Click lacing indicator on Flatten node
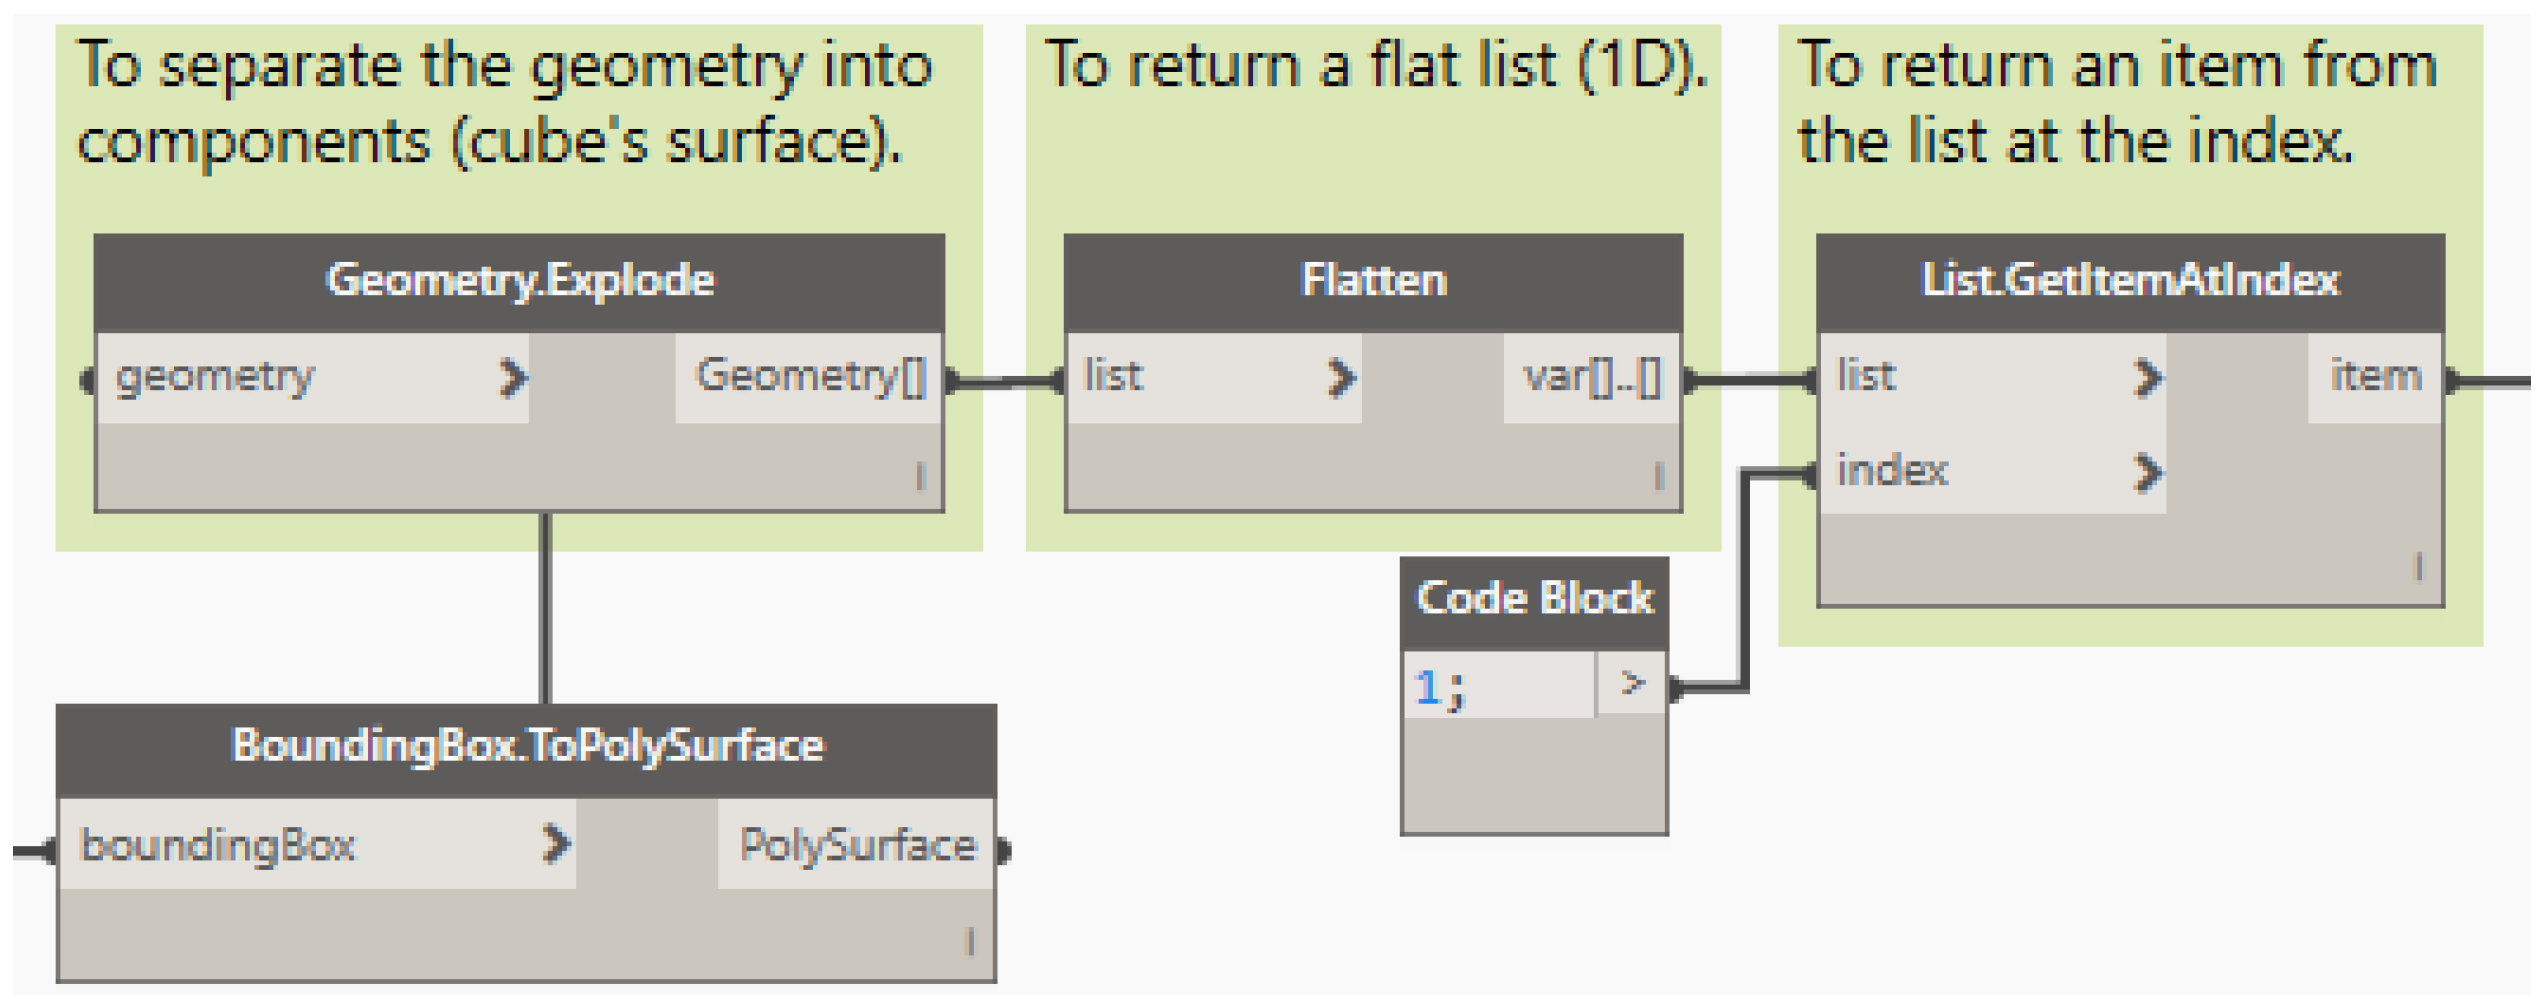This screenshot has width=2548, height=999. tap(1658, 476)
